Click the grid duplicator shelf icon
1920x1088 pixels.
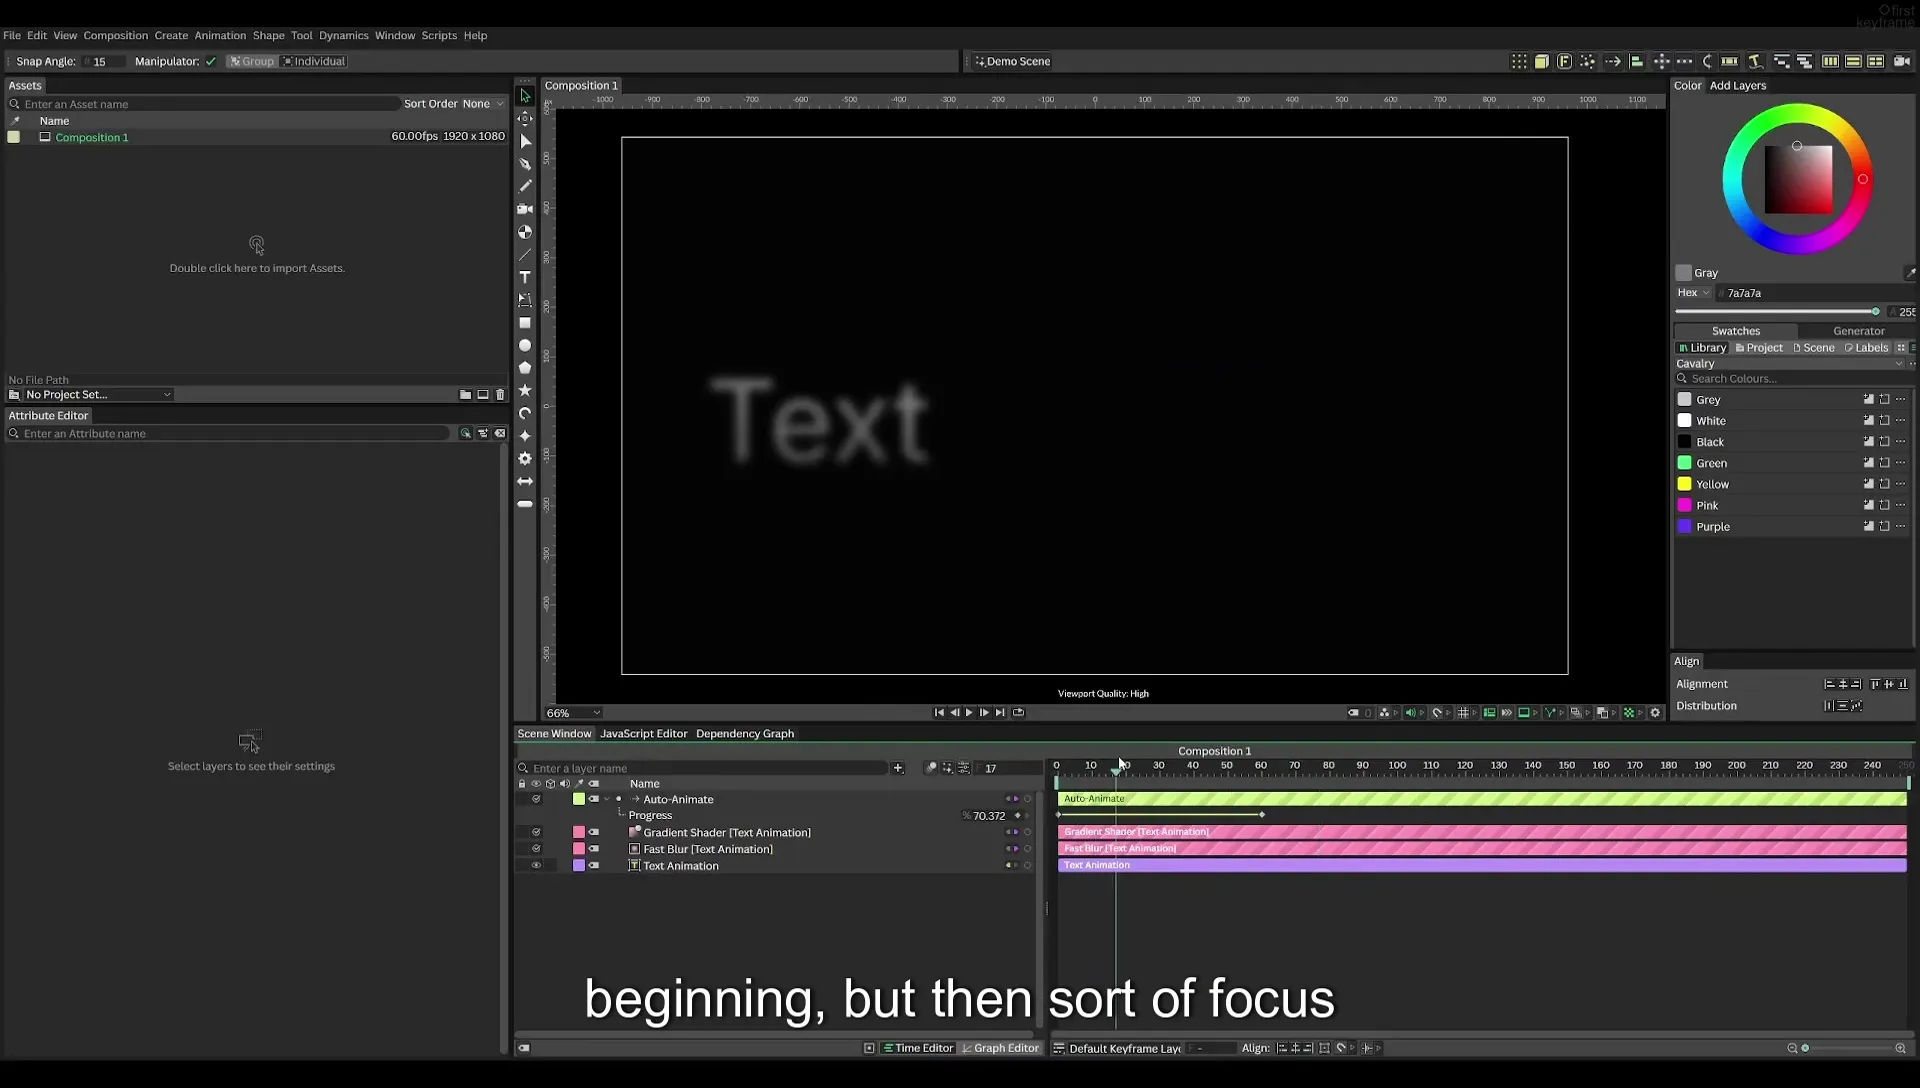coord(1519,61)
